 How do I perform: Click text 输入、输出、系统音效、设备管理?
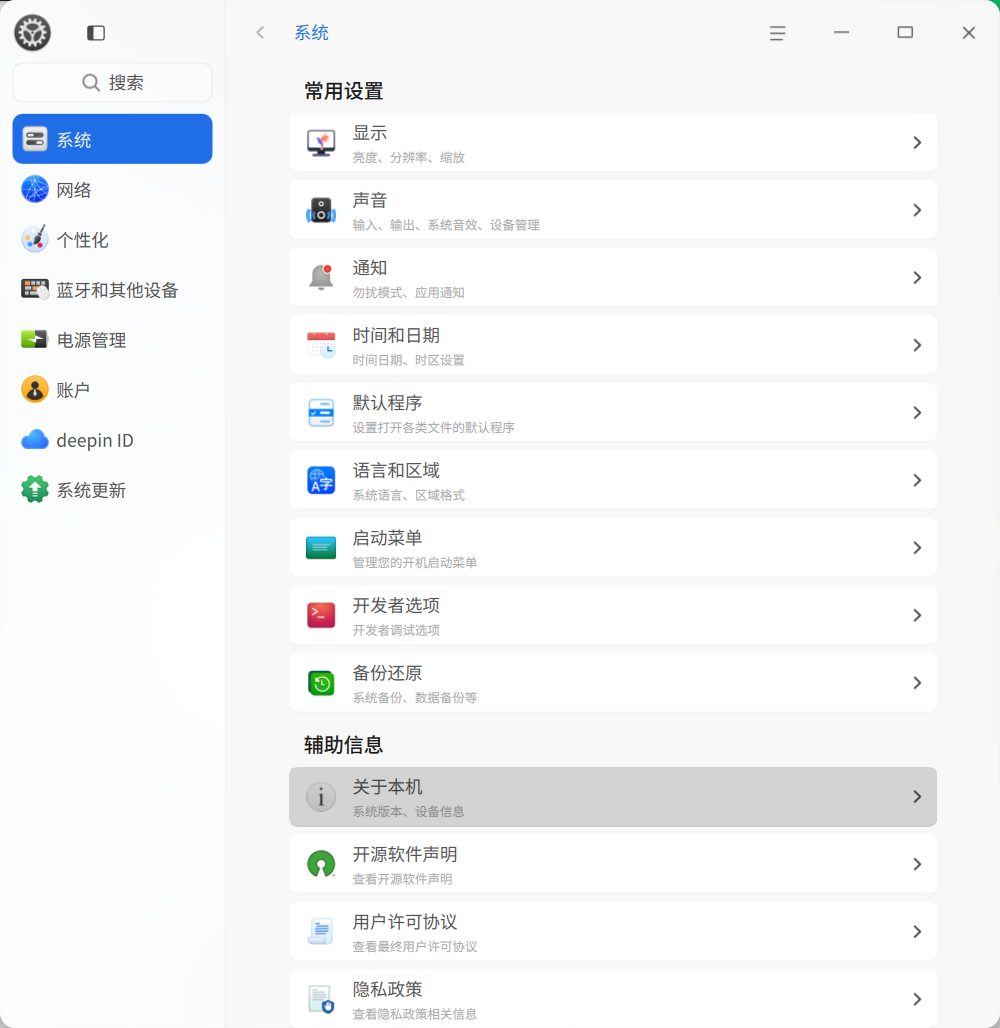pos(446,225)
